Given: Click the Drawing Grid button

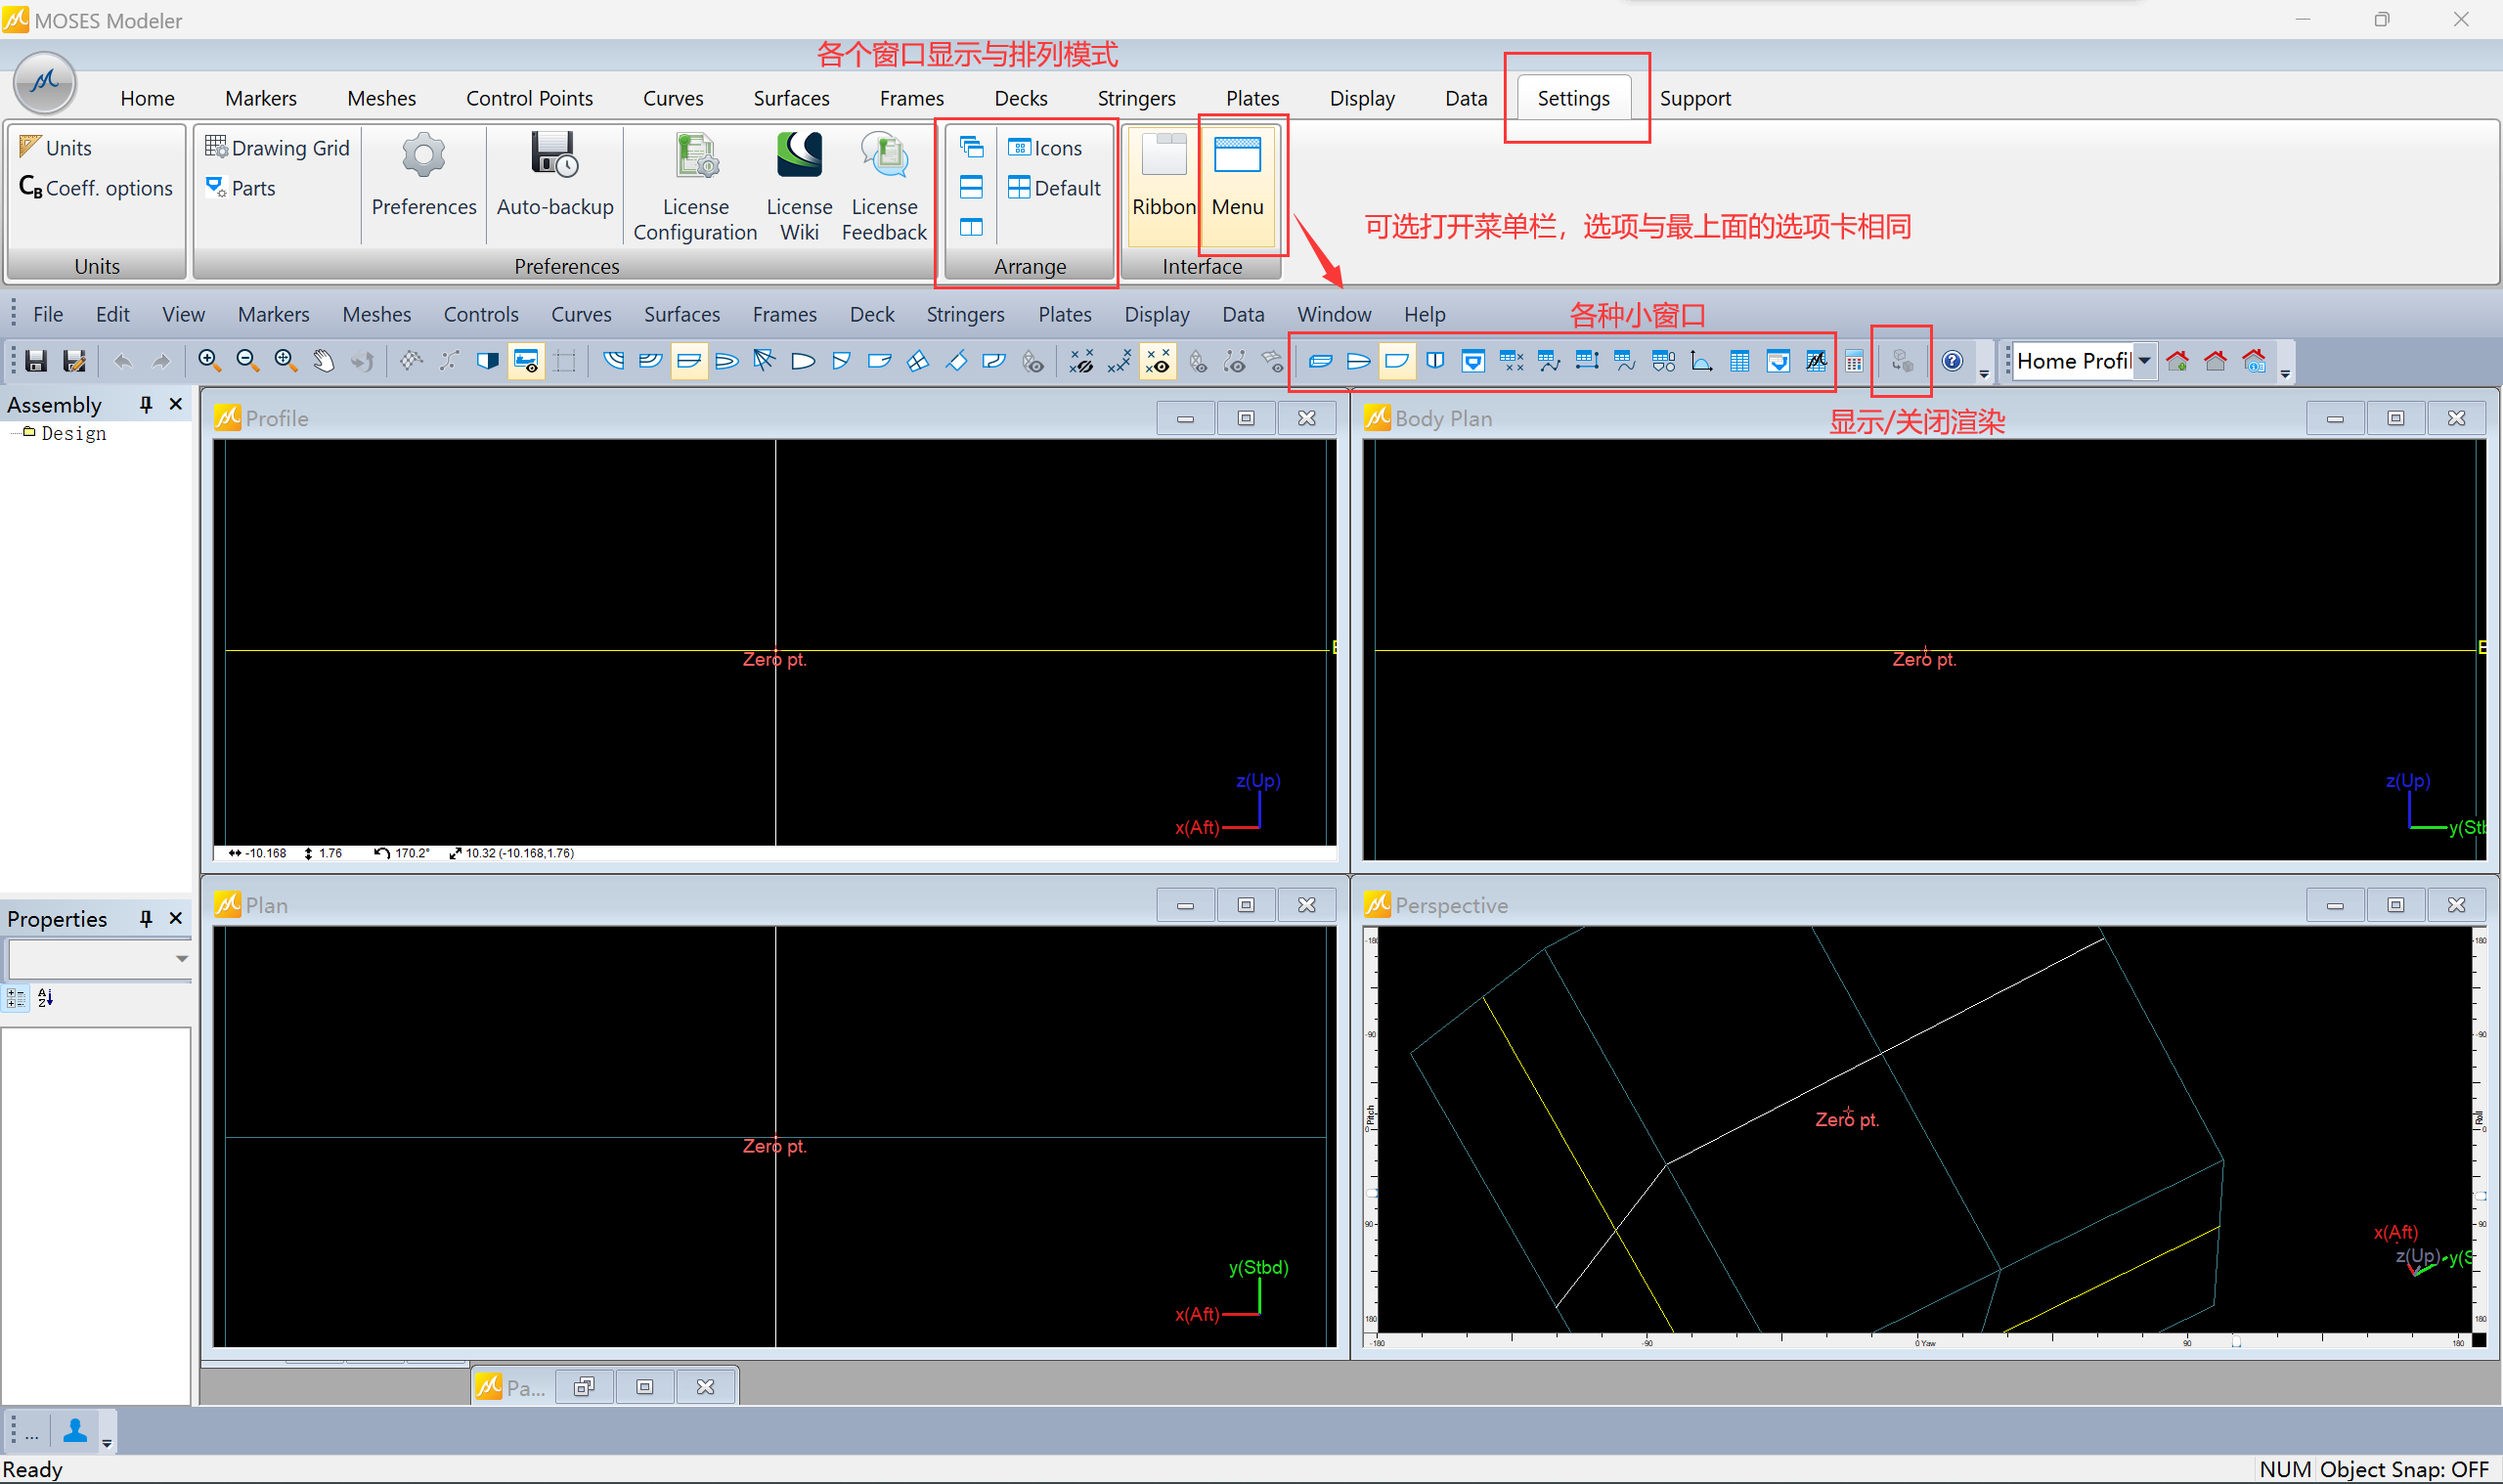Looking at the screenshot, I should [x=278, y=148].
